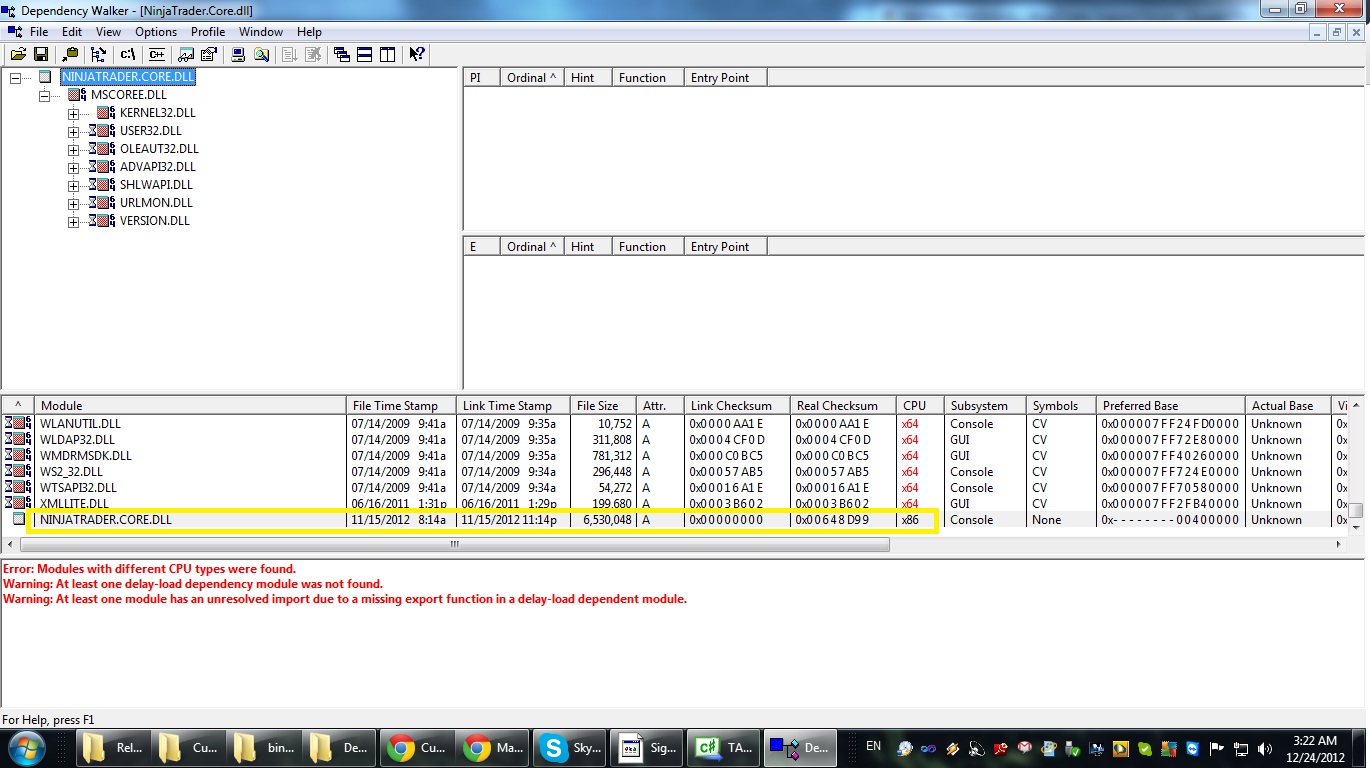Open the Window menu
Viewport: 1370px width, 768px height.
[x=261, y=32]
